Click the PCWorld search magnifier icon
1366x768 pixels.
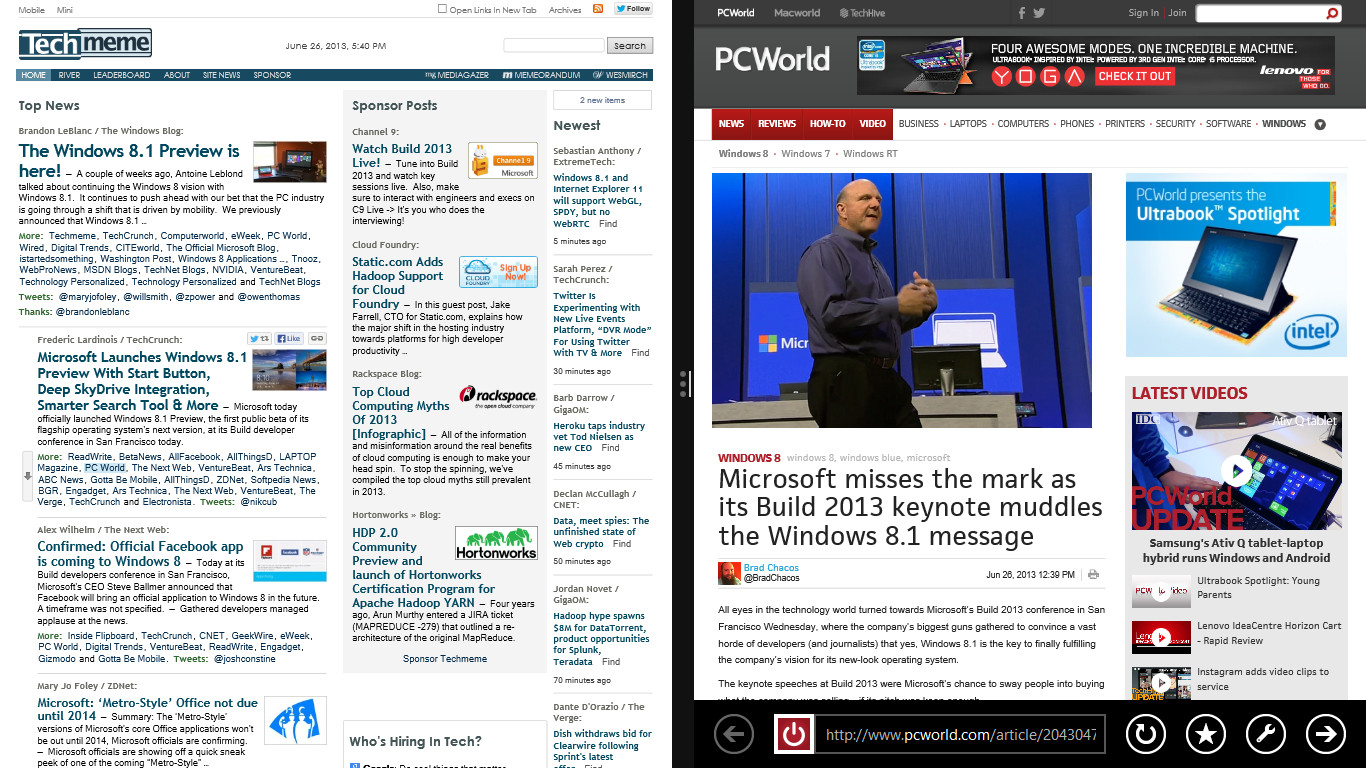pyautogui.click(x=1332, y=13)
